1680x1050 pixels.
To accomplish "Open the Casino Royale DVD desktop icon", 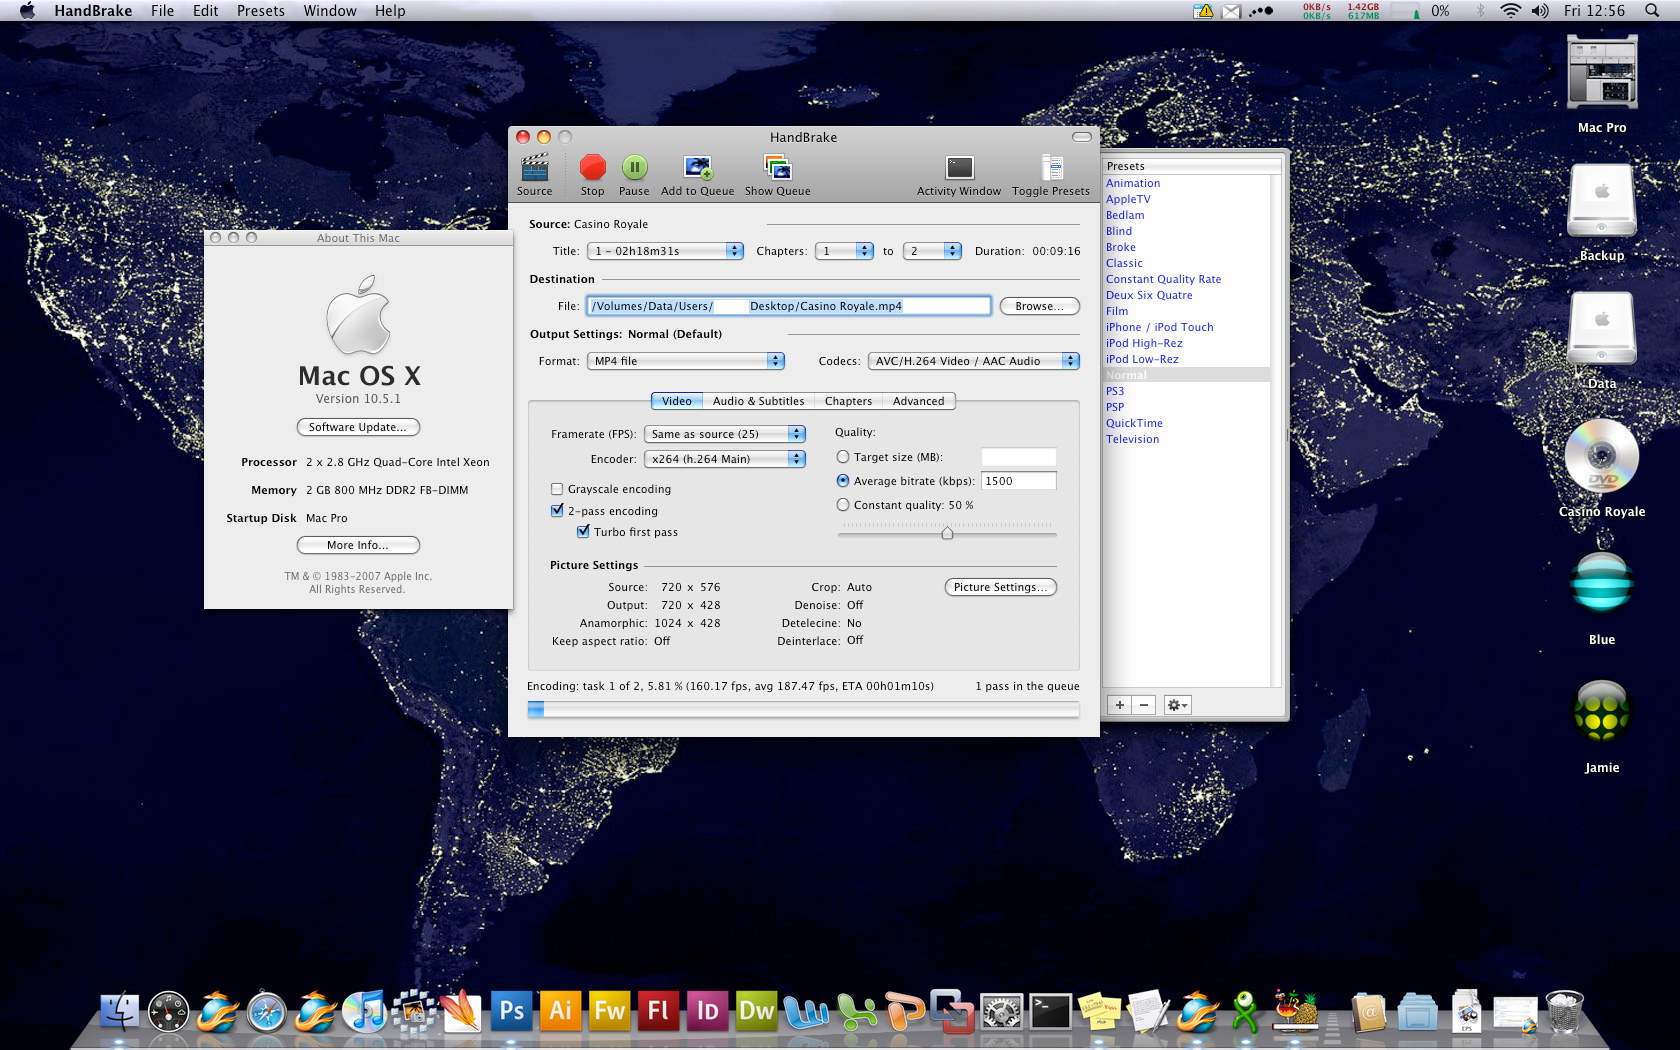I will pyautogui.click(x=1602, y=456).
